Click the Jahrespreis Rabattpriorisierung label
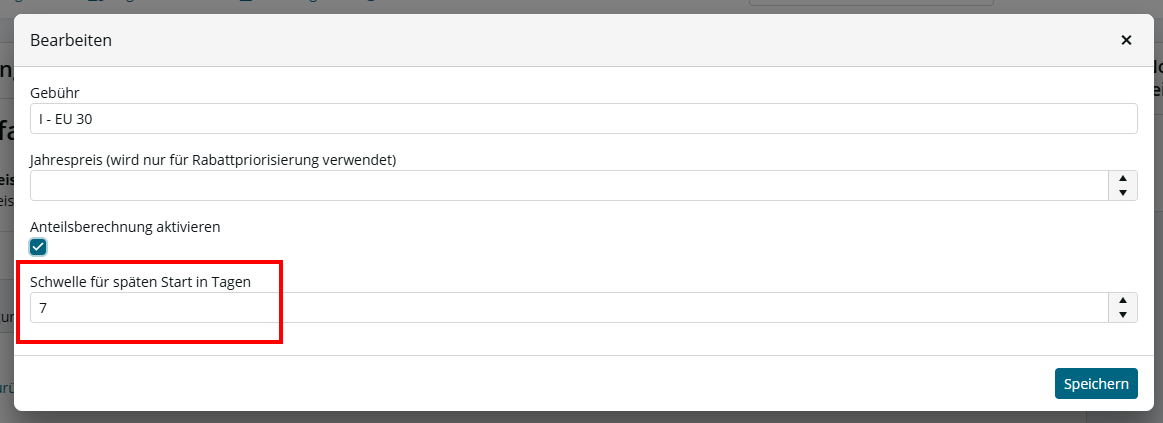 click(213, 160)
